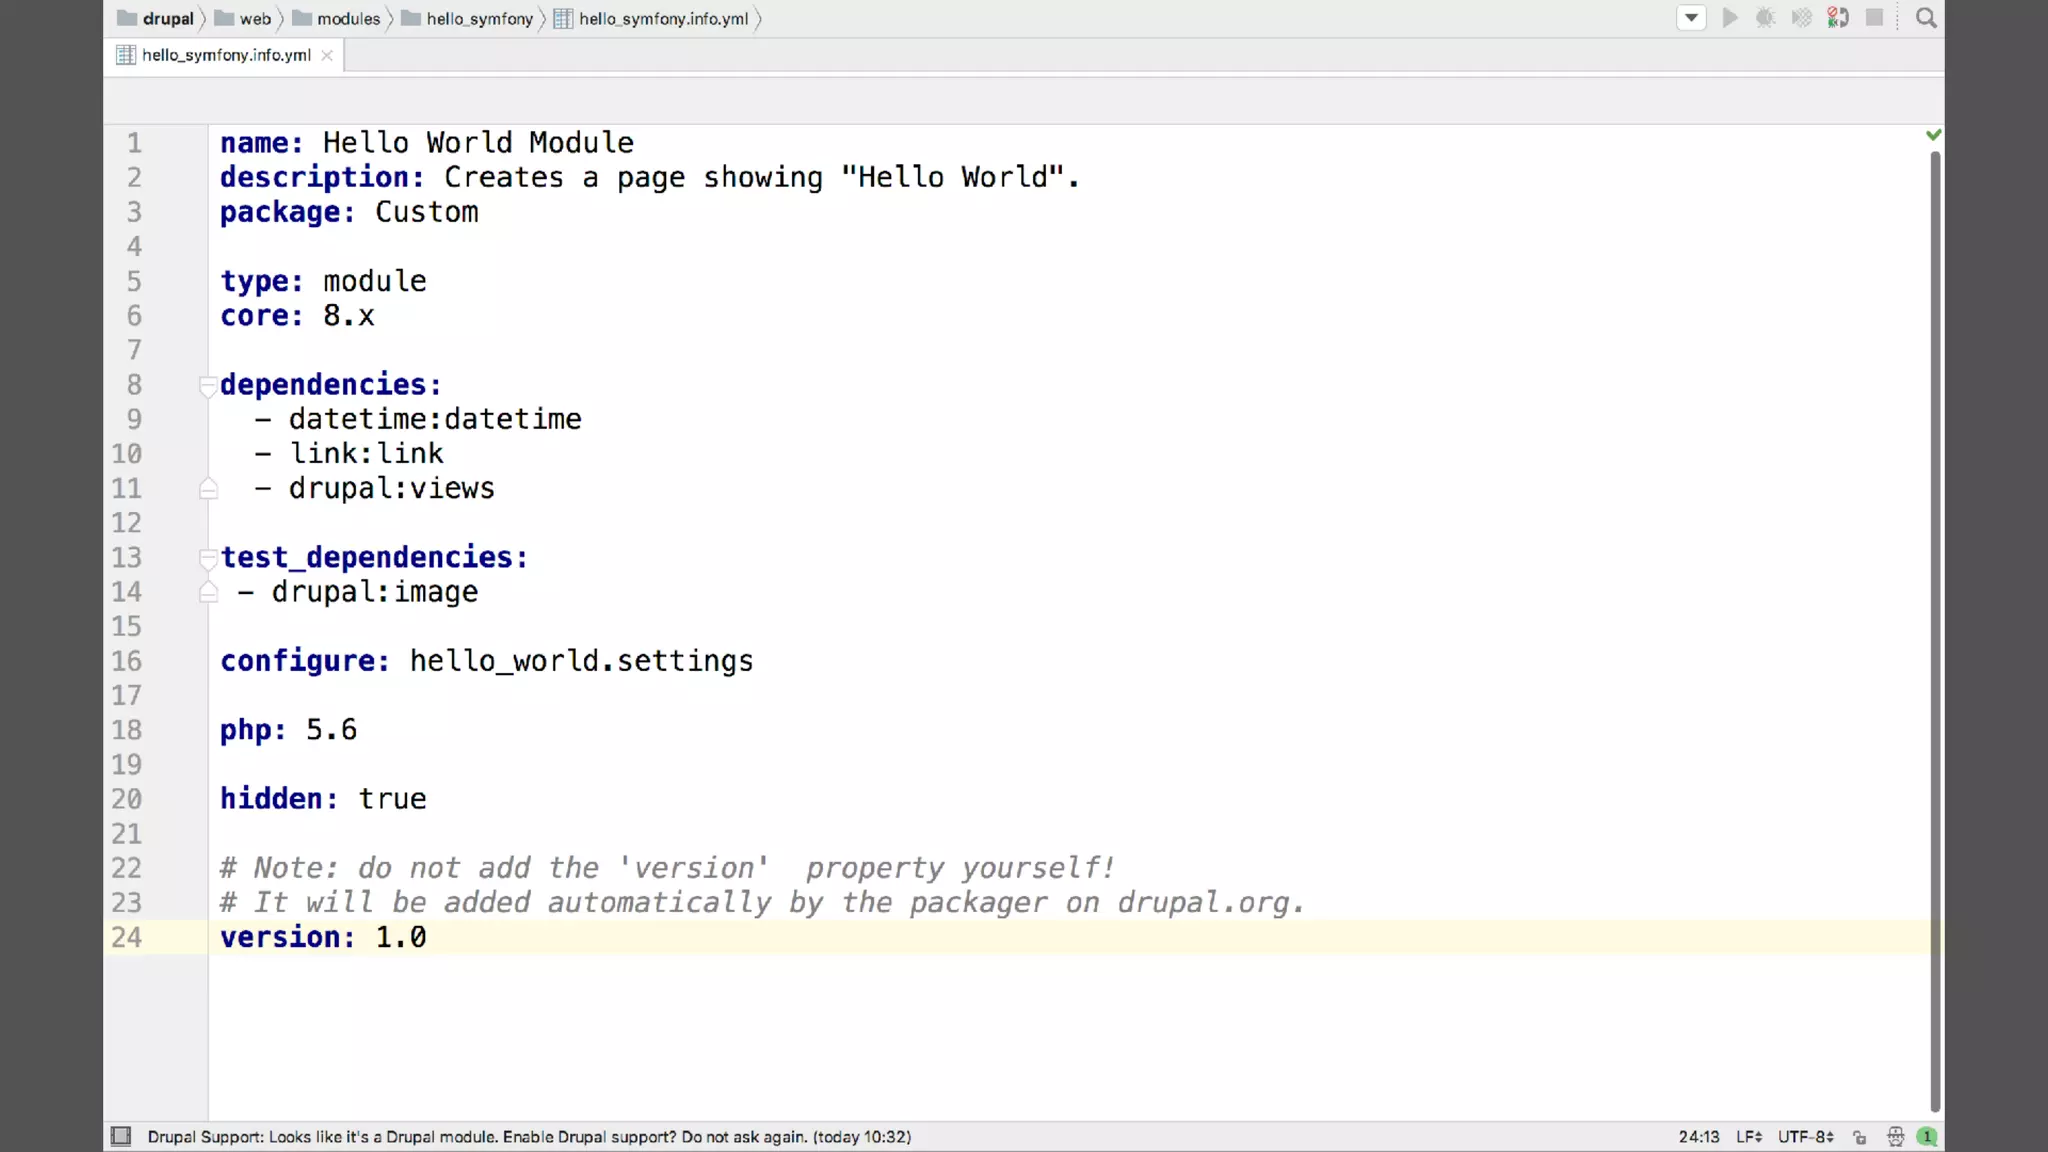Open Search Everywhere magnifier icon
This screenshot has width=2048, height=1152.
tap(1926, 18)
